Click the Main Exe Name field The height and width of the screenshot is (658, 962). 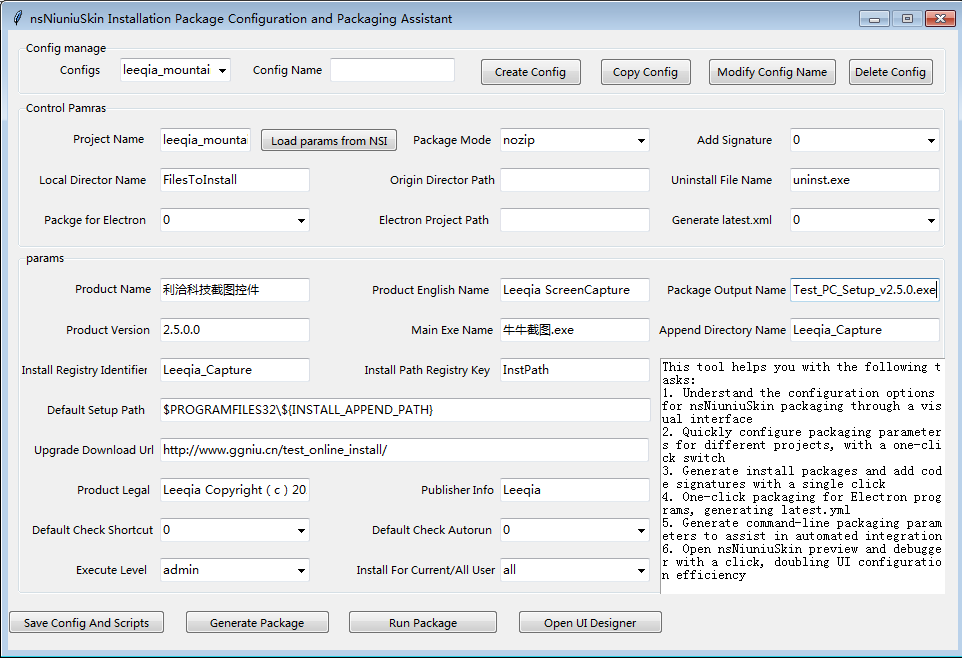[574, 330]
